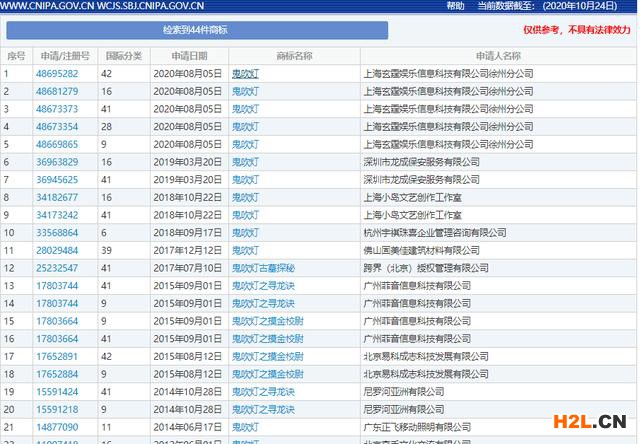
Task: Open 鬼吹灯之摸金校尉 link in row 17
Action: pos(268,356)
